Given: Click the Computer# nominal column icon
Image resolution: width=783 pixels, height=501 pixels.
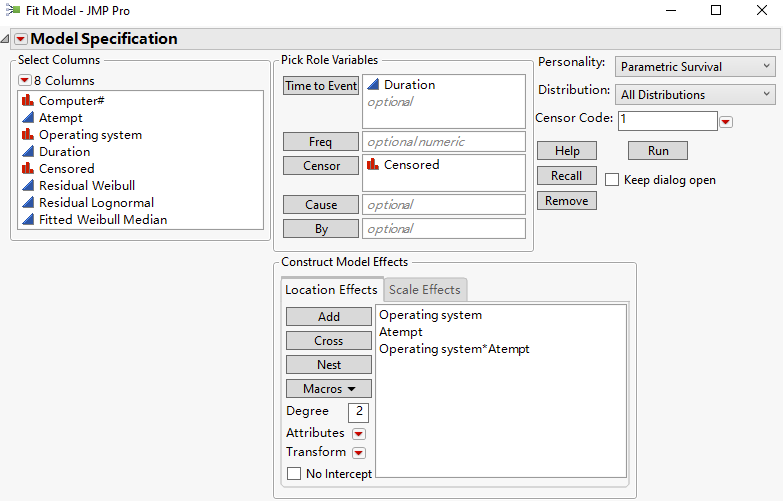Looking at the screenshot, I should 27,101.
